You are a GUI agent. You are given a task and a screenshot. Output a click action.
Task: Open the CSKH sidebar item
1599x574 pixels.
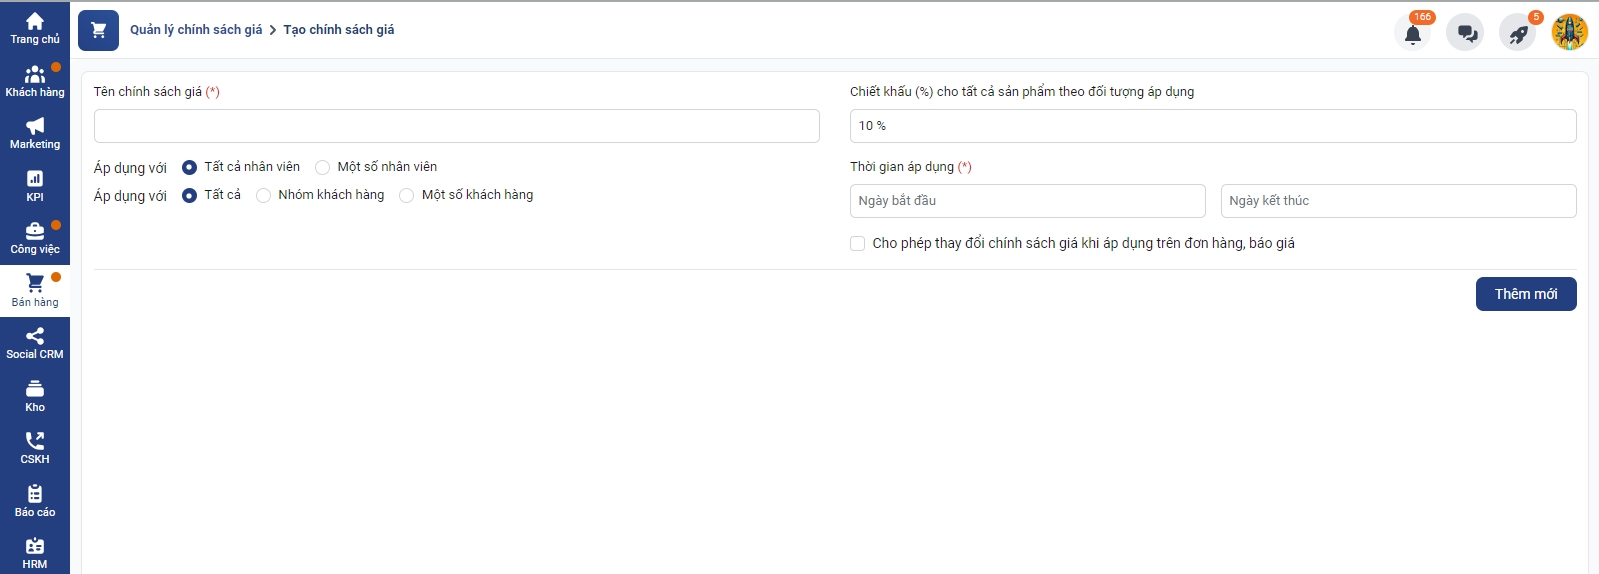[35, 448]
